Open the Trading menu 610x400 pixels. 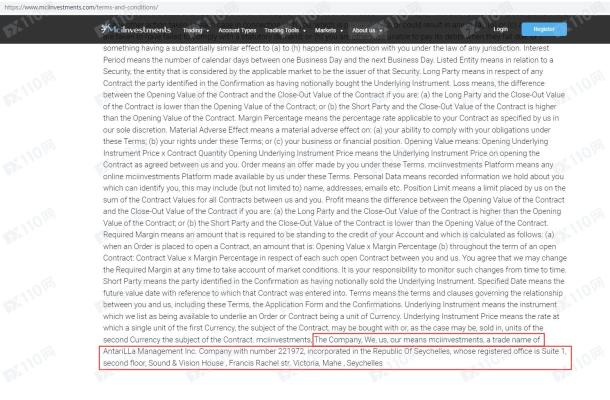(x=193, y=30)
